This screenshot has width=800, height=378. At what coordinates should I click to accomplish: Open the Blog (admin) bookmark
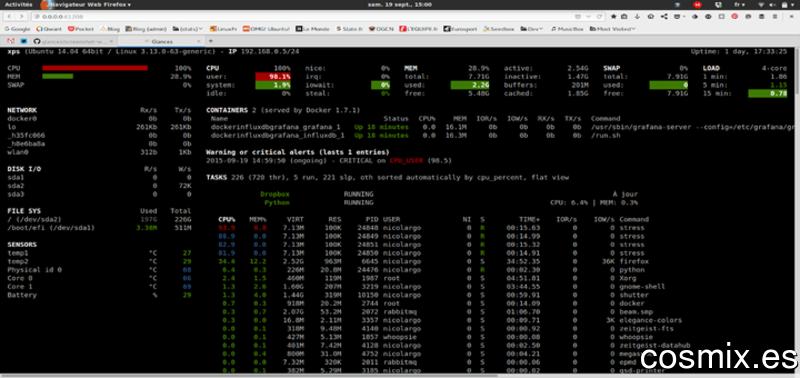146,29
